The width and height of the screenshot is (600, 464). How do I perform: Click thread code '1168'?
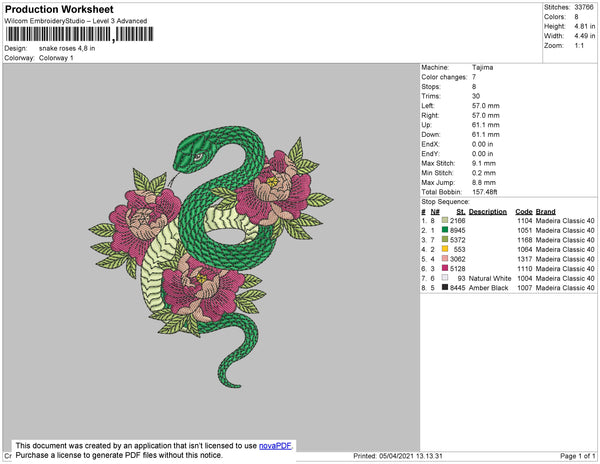coord(525,240)
